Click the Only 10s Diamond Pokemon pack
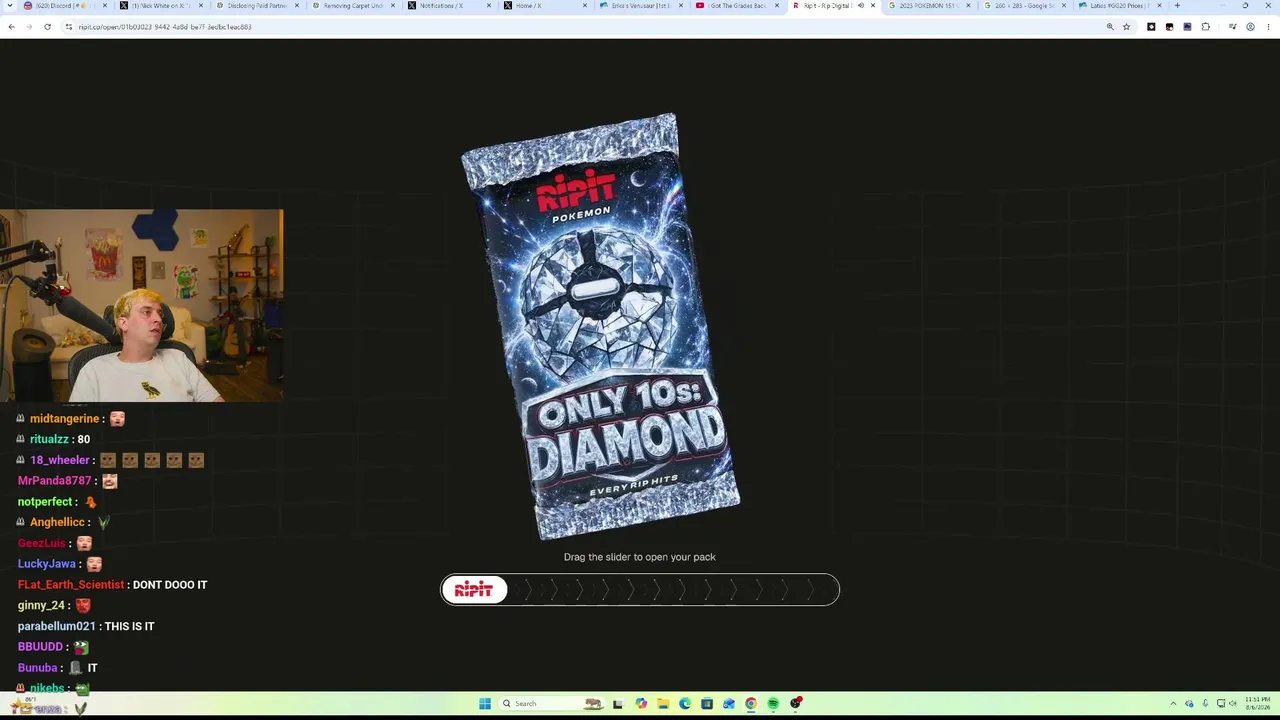 [600, 326]
